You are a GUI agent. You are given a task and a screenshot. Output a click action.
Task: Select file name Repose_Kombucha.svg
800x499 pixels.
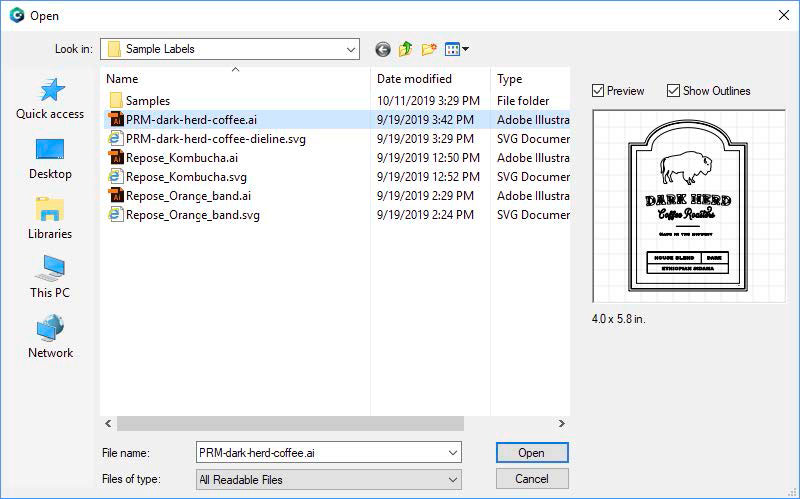186,177
